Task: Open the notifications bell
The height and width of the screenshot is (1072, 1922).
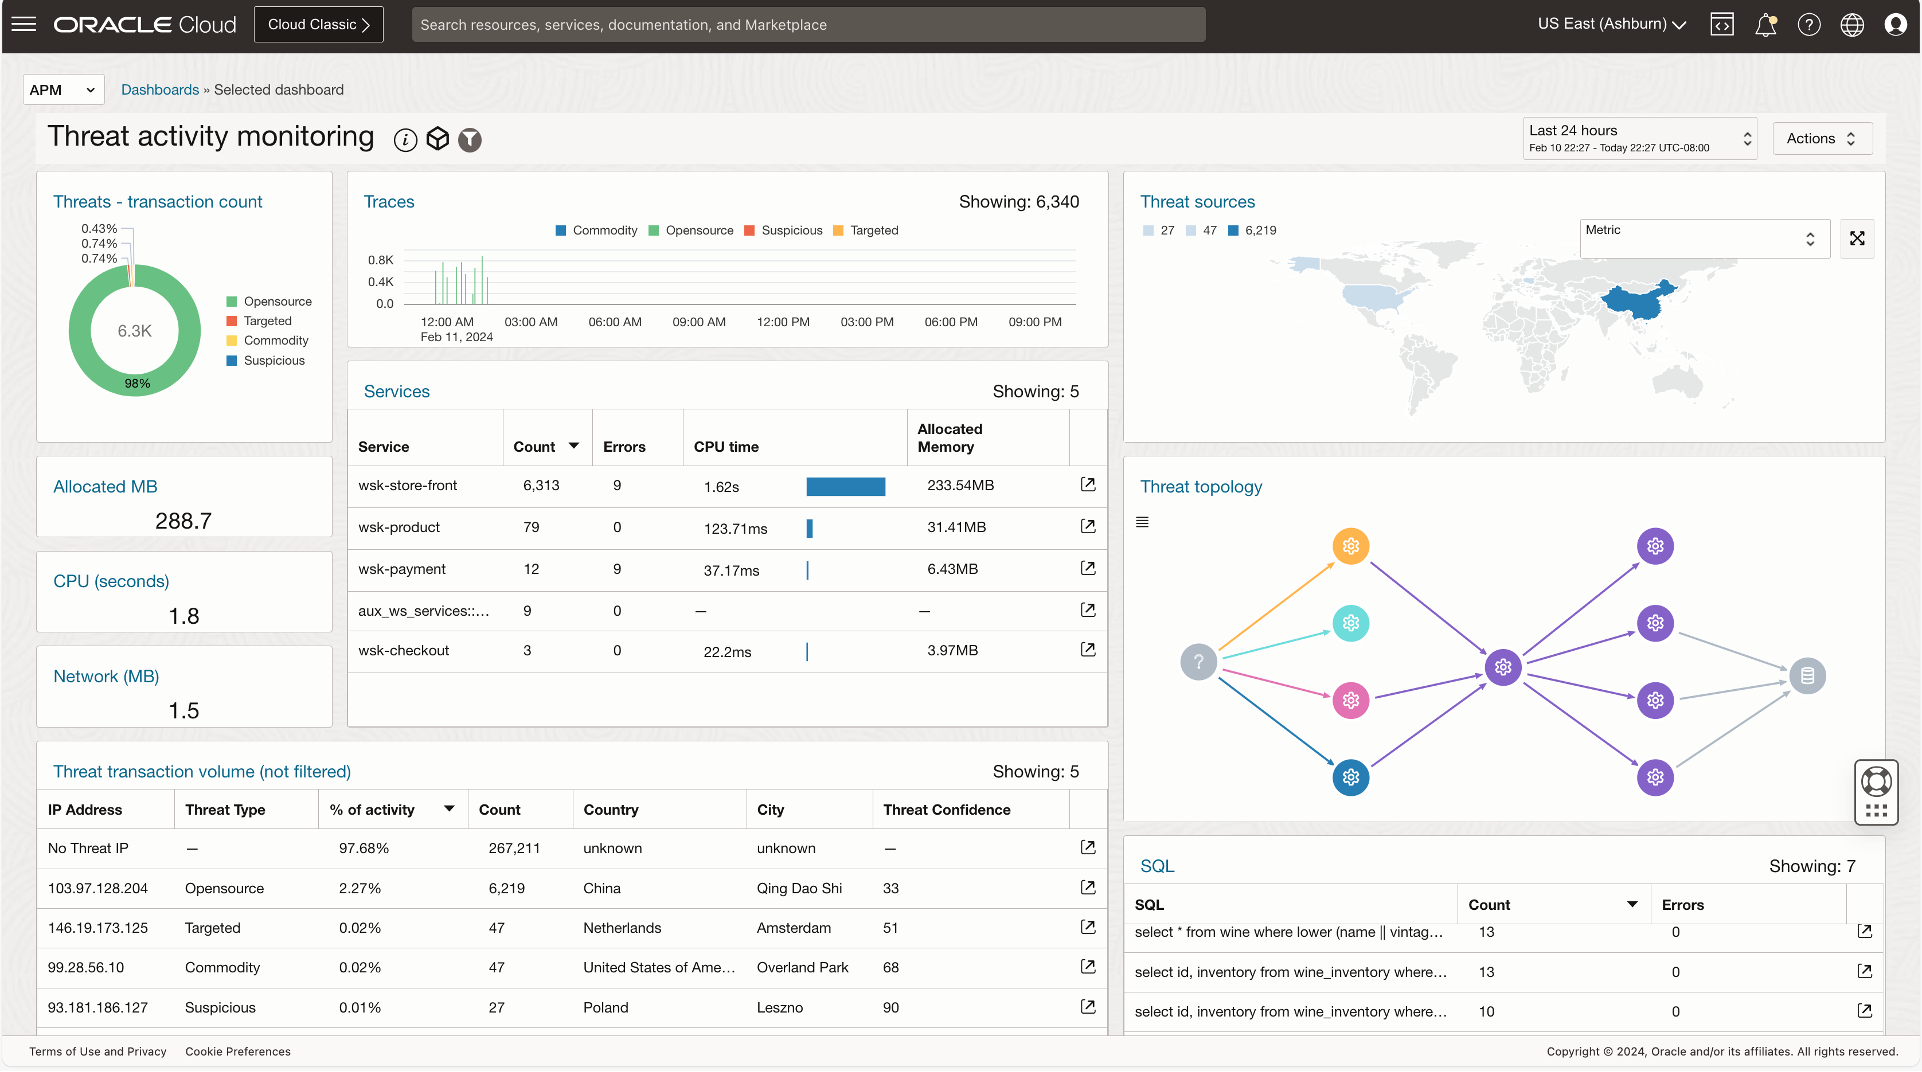Action: [1766, 24]
